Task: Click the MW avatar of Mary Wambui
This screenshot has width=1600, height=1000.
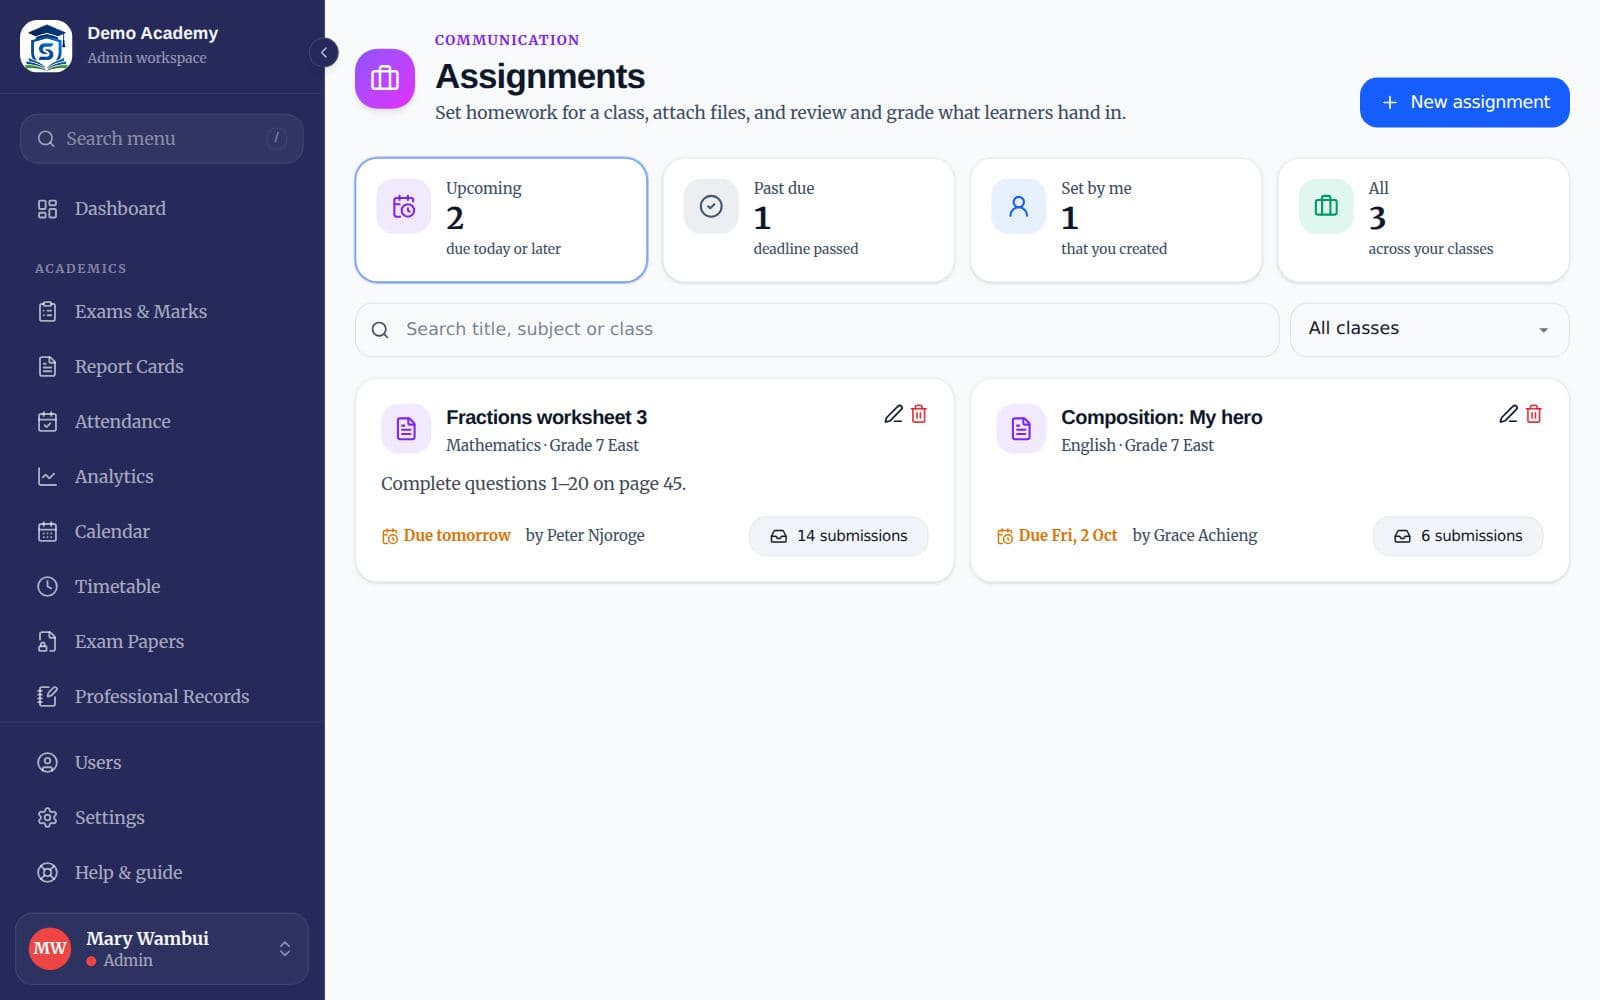Action: (x=50, y=948)
